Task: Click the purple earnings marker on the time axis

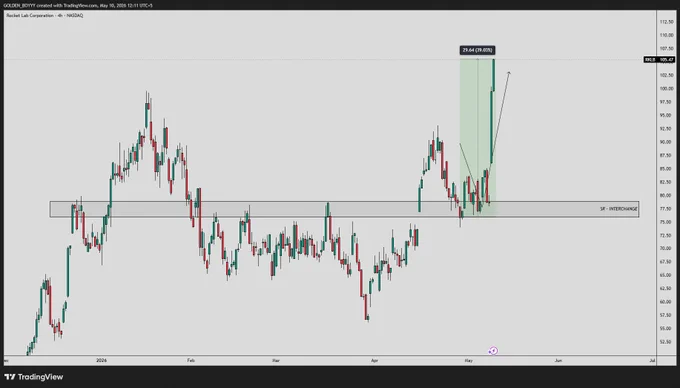Action: 493,351
